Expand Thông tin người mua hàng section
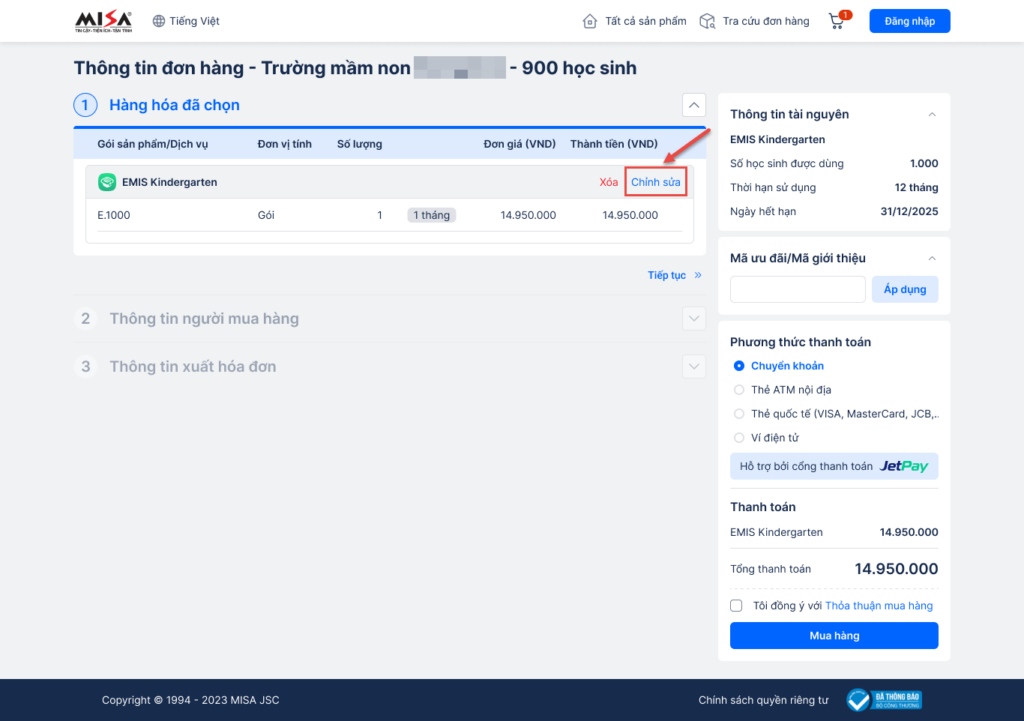Screen dimensions: 1024x721 click(694, 319)
